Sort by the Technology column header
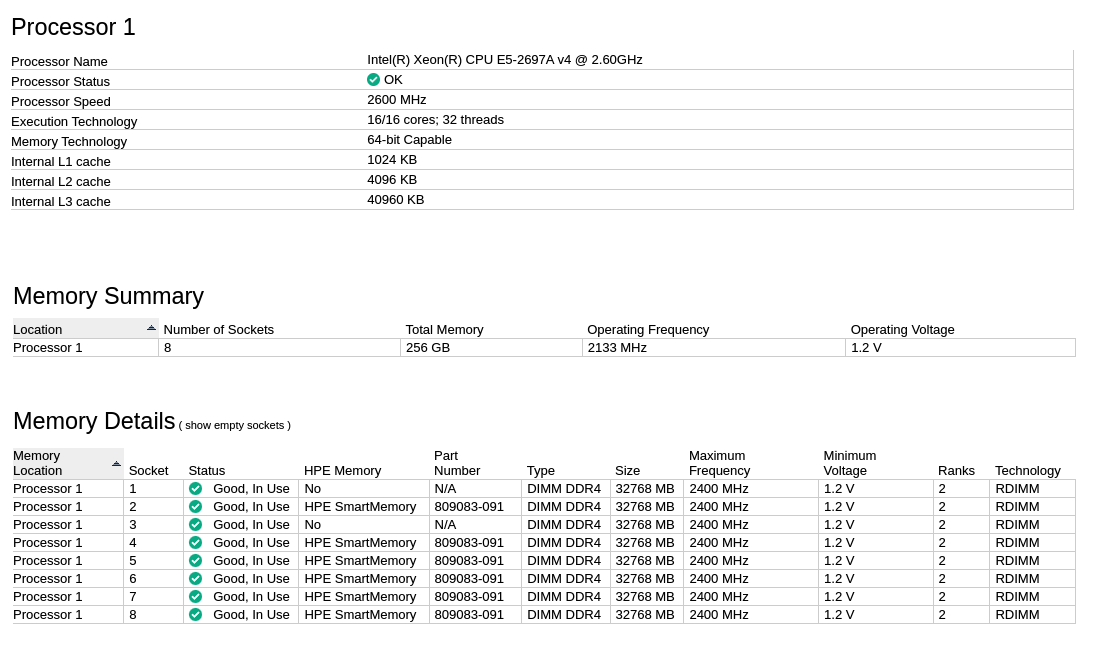Viewport: 1098px width, 665px height. [1028, 470]
